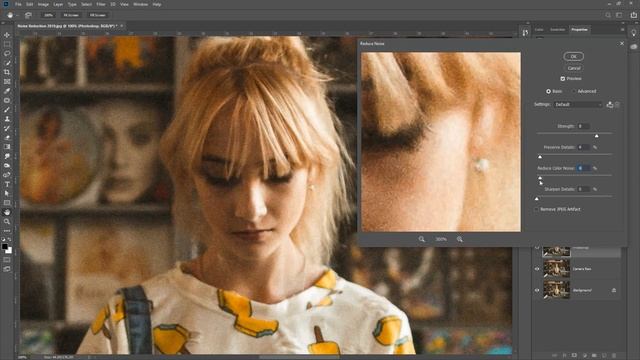Screen dimensions: 640x360
Task: Choose the Basic radio option
Action: point(548,91)
